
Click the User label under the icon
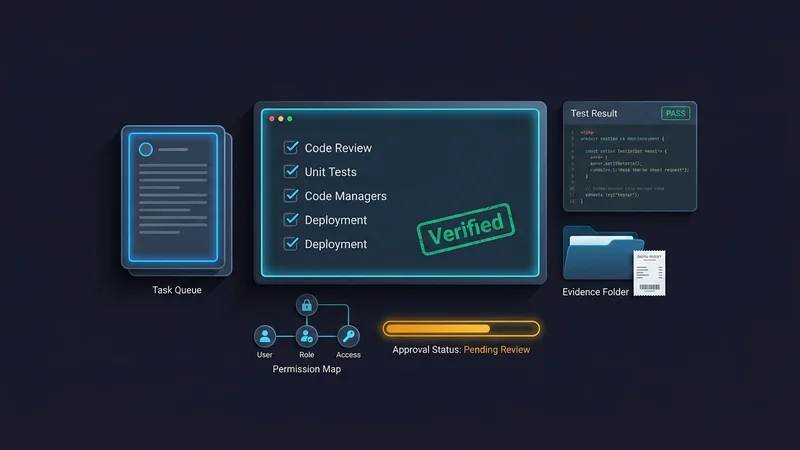coord(264,355)
